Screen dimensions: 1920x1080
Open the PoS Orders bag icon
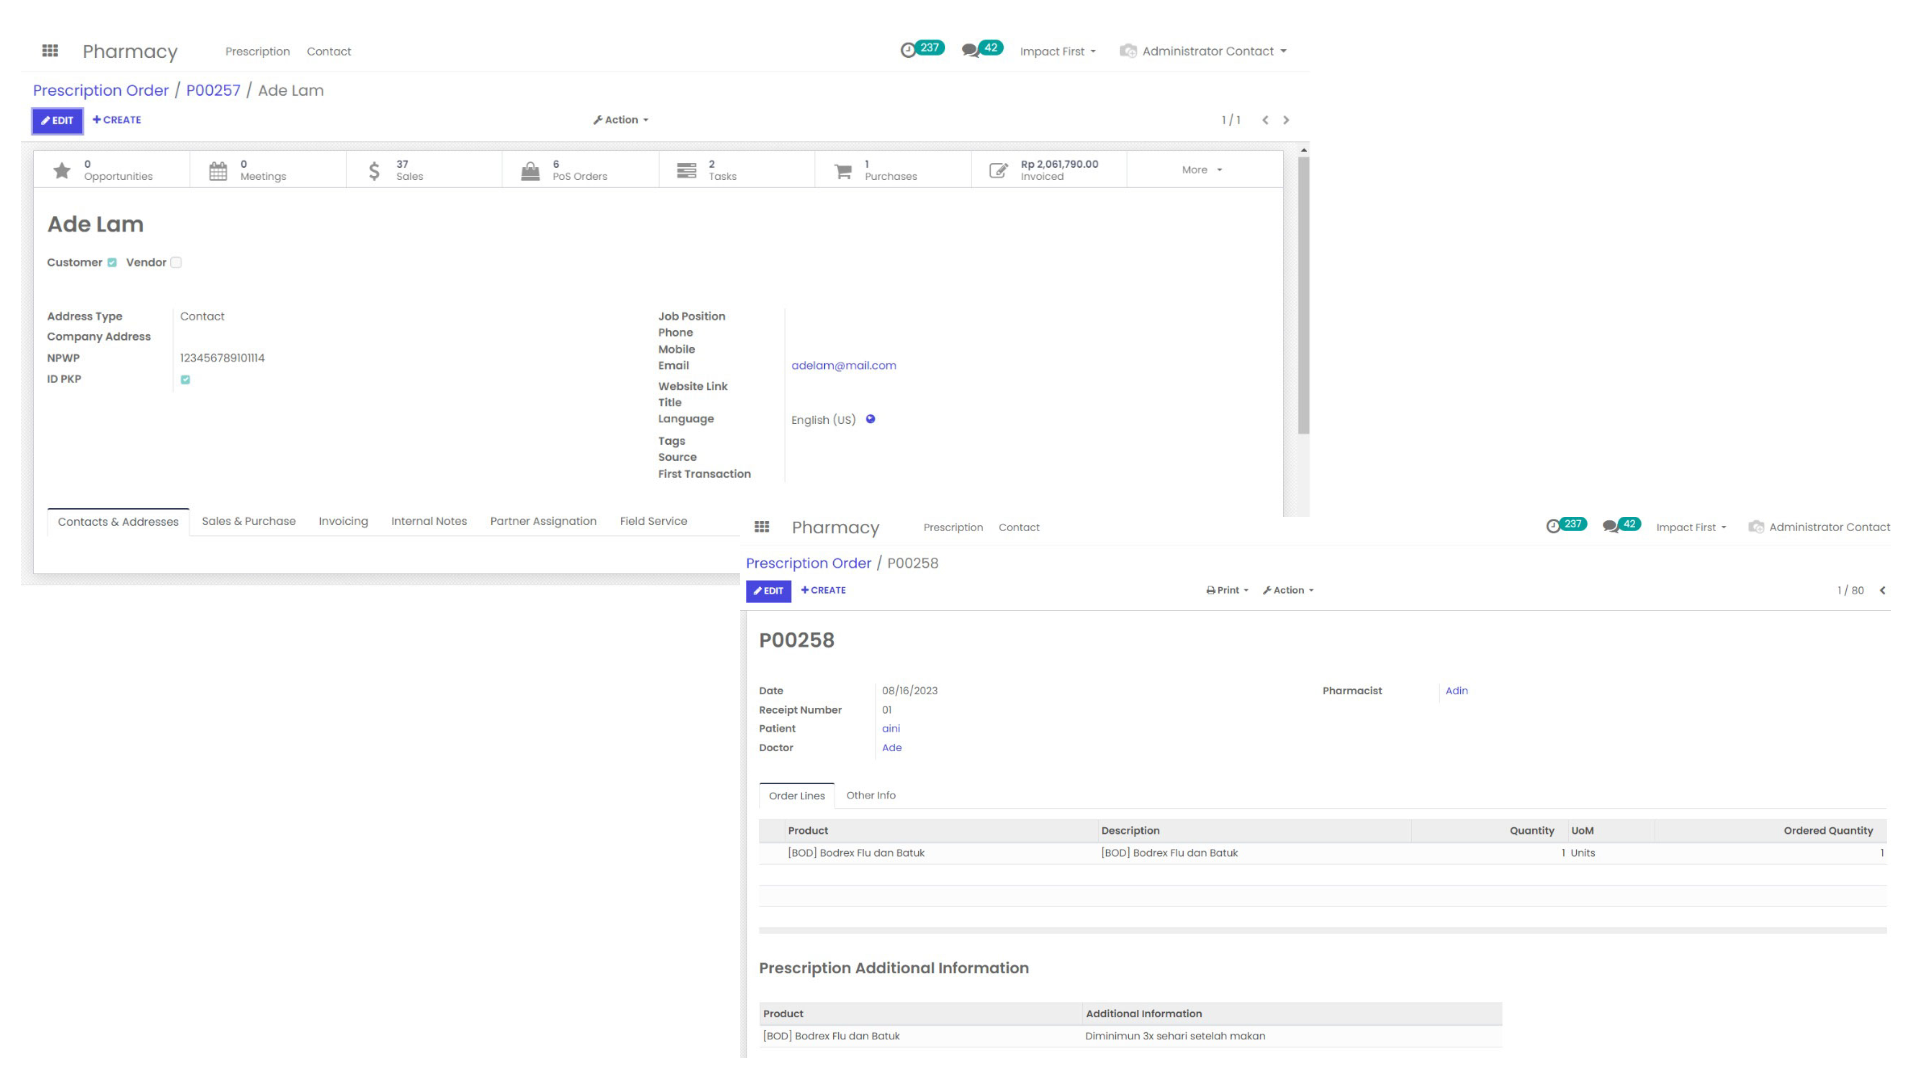click(530, 171)
